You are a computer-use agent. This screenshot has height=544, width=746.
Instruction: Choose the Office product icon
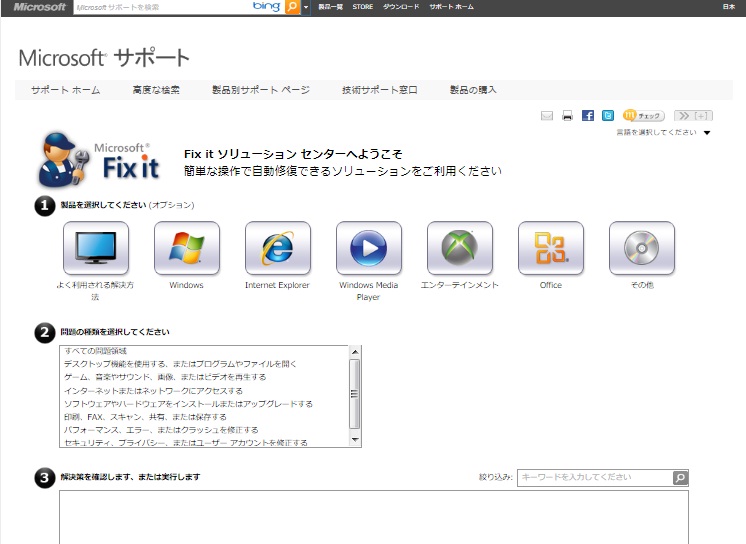pyautogui.click(x=551, y=247)
